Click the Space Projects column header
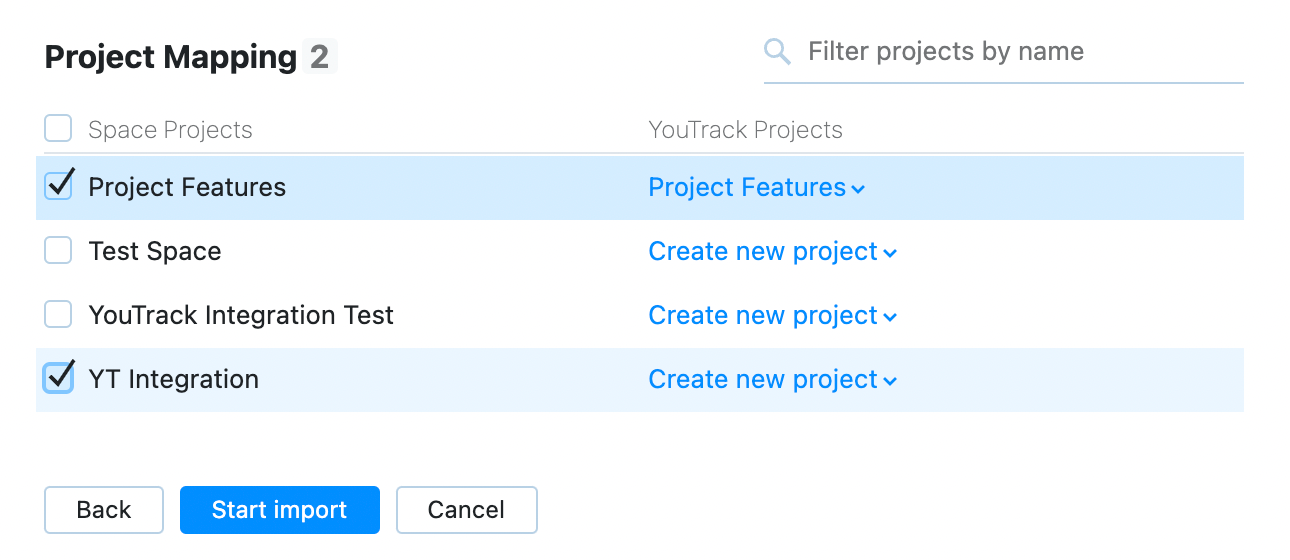This screenshot has height=560, width=1290. tap(170, 130)
